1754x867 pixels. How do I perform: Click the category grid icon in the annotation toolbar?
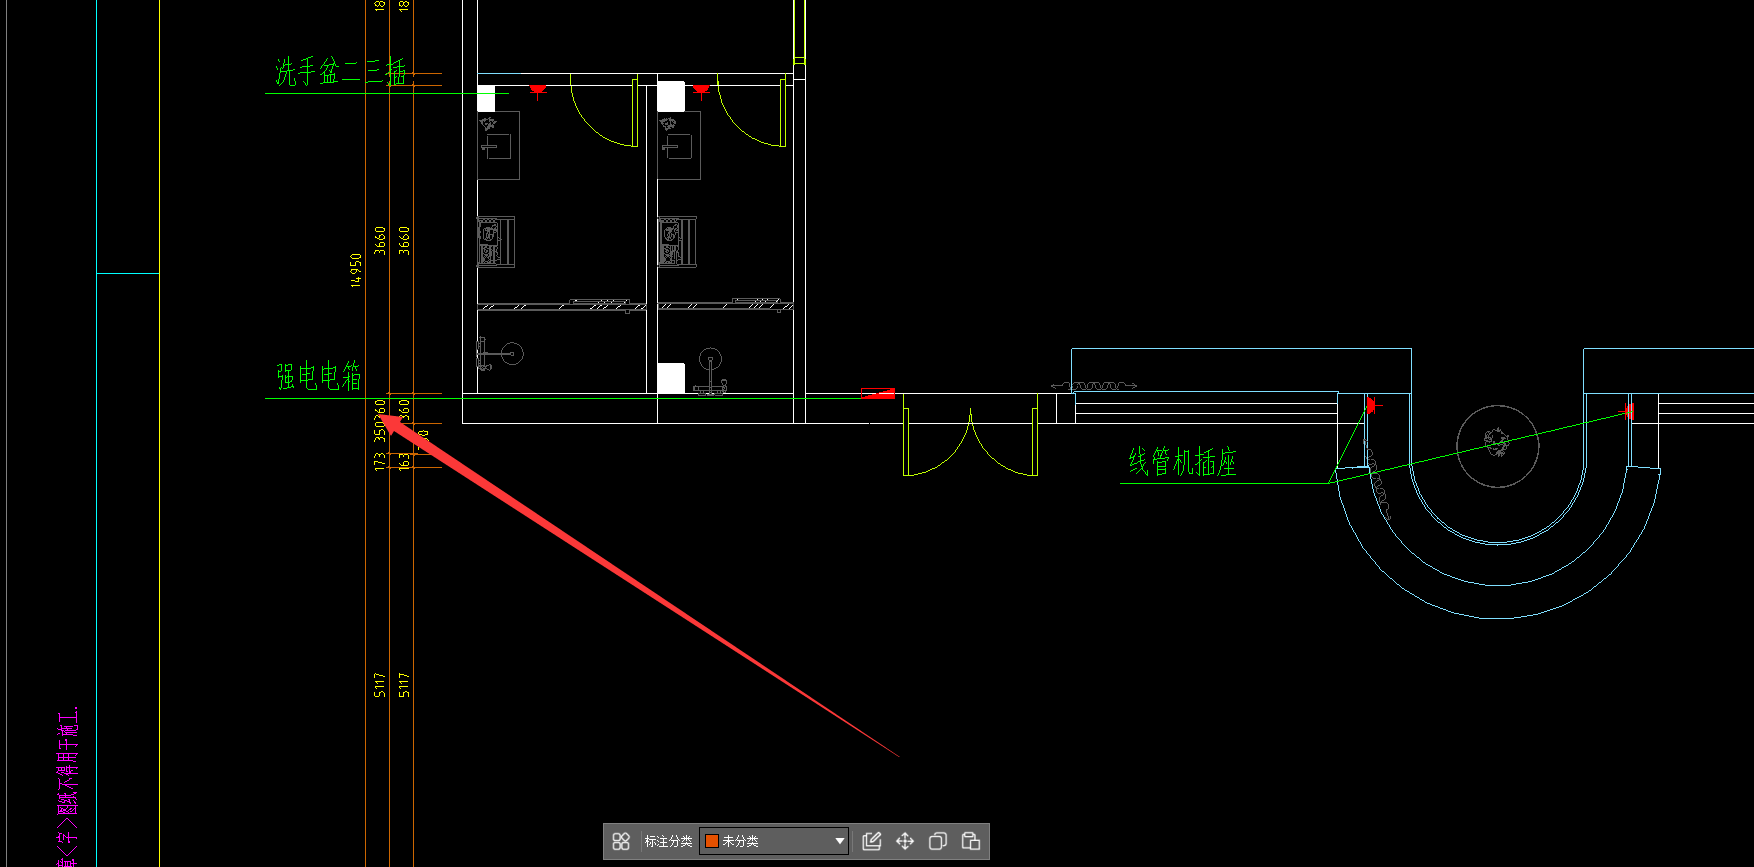[x=621, y=841]
